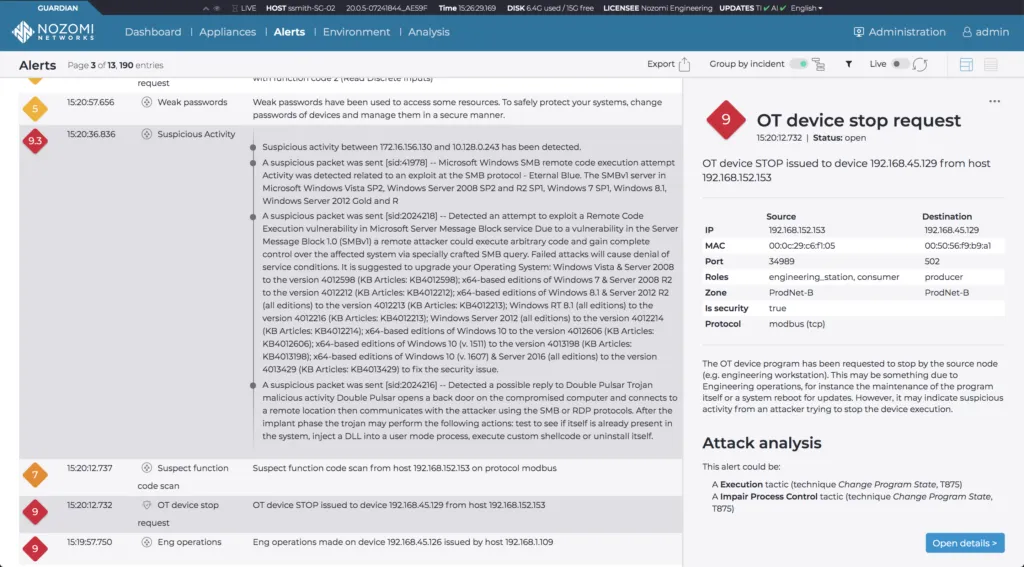Open the Dashboard menu
Viewport: 1024px width, 567px height.
pos(153,32)
